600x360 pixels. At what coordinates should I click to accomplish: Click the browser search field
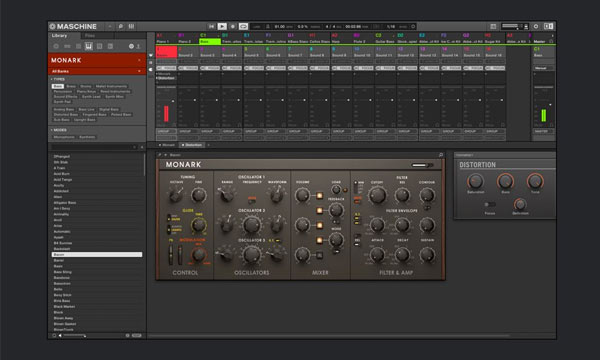tap(94, 147)
